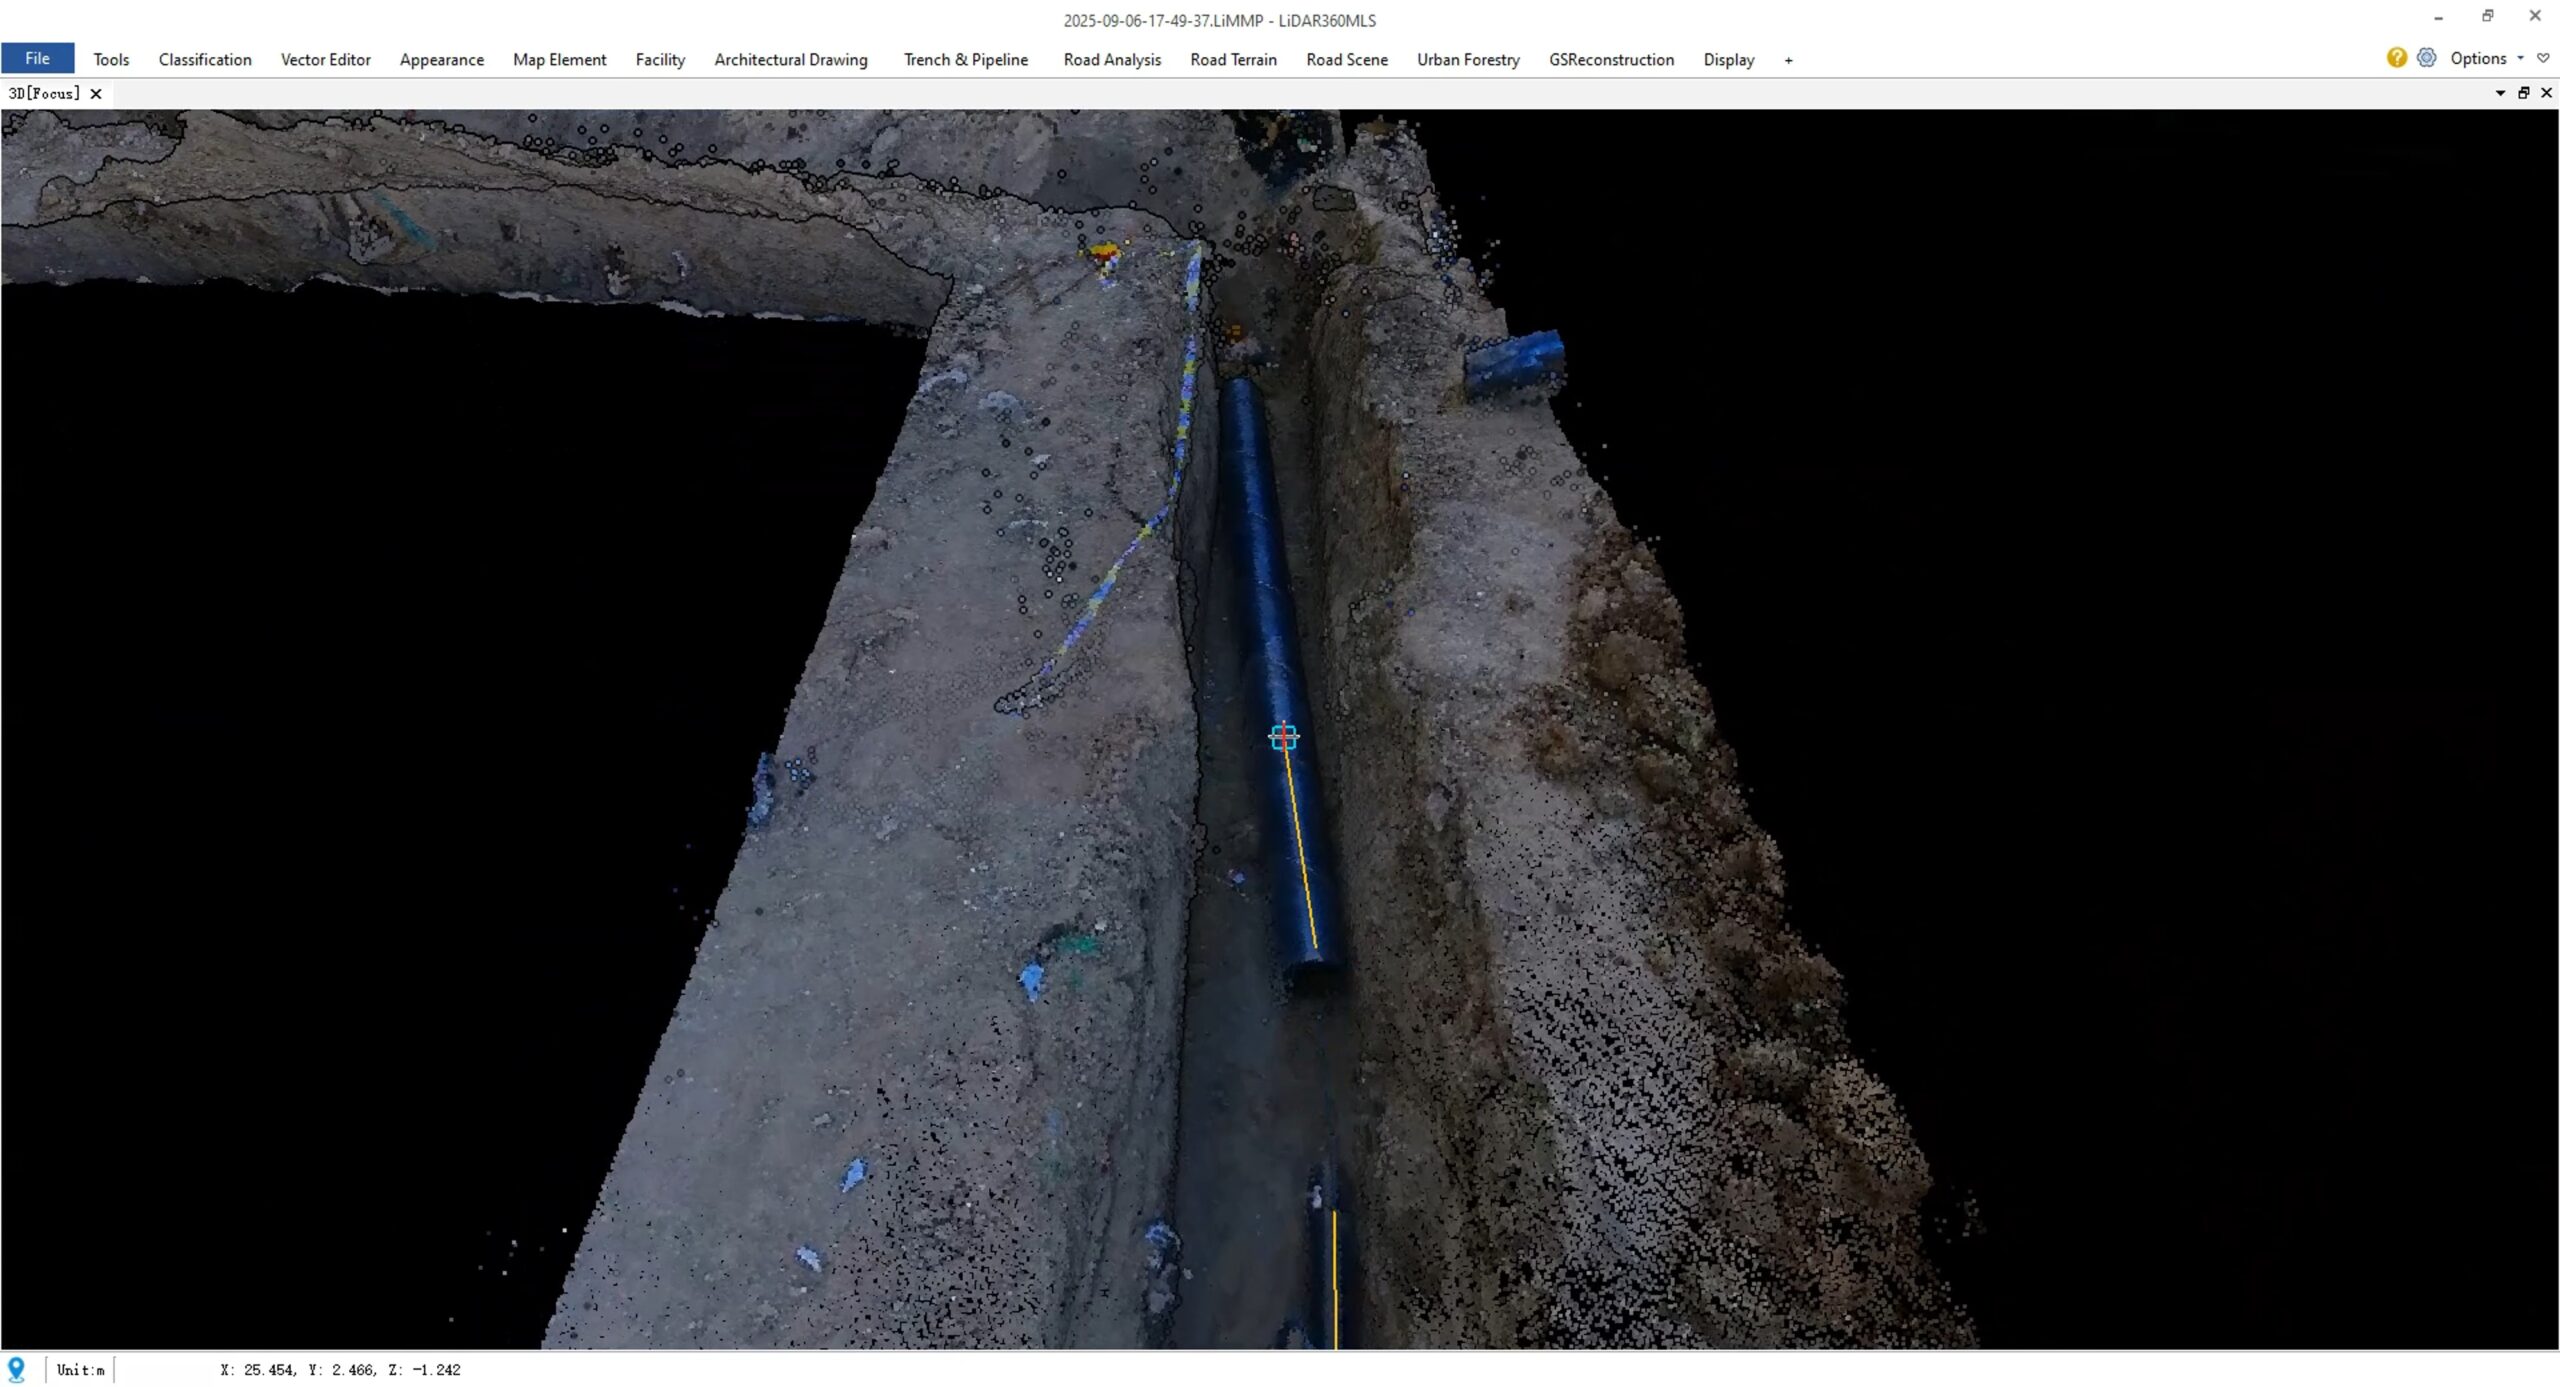Click the plus icon after the Display tab

click(1788, 60)
